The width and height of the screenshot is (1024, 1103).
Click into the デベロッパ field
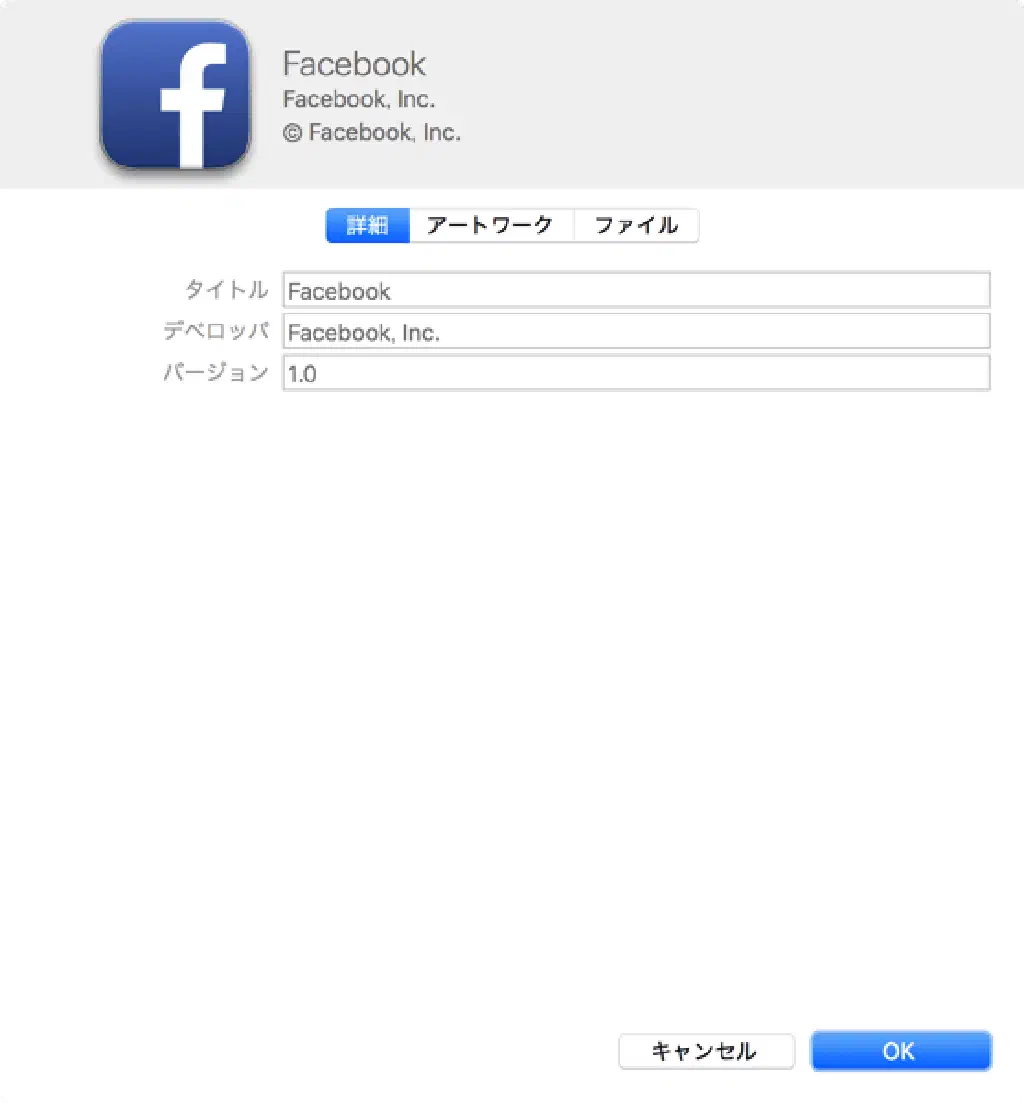[636, 331]
